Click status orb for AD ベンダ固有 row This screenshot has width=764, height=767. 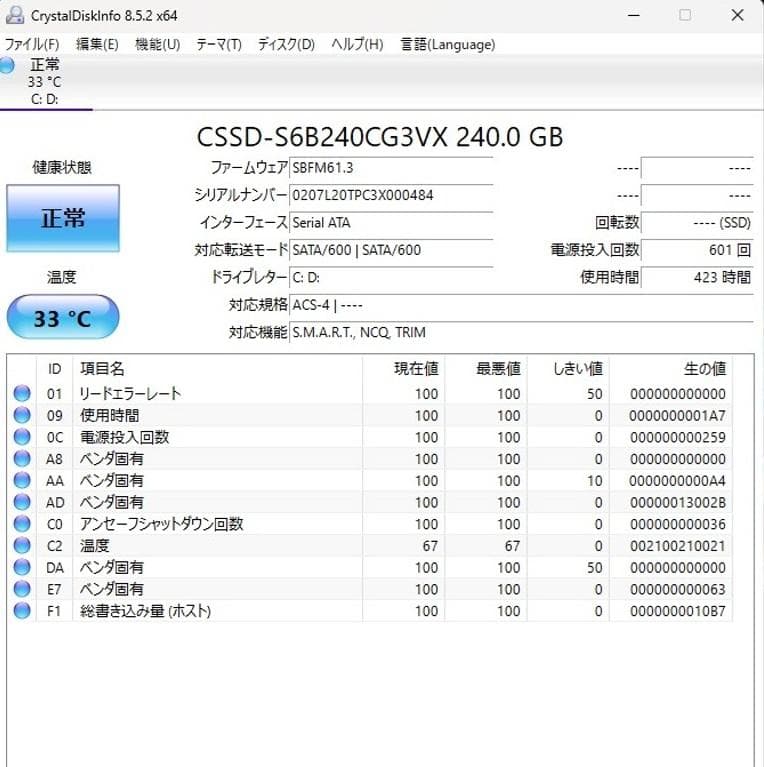pyautogui.click(x=22, y=502)
